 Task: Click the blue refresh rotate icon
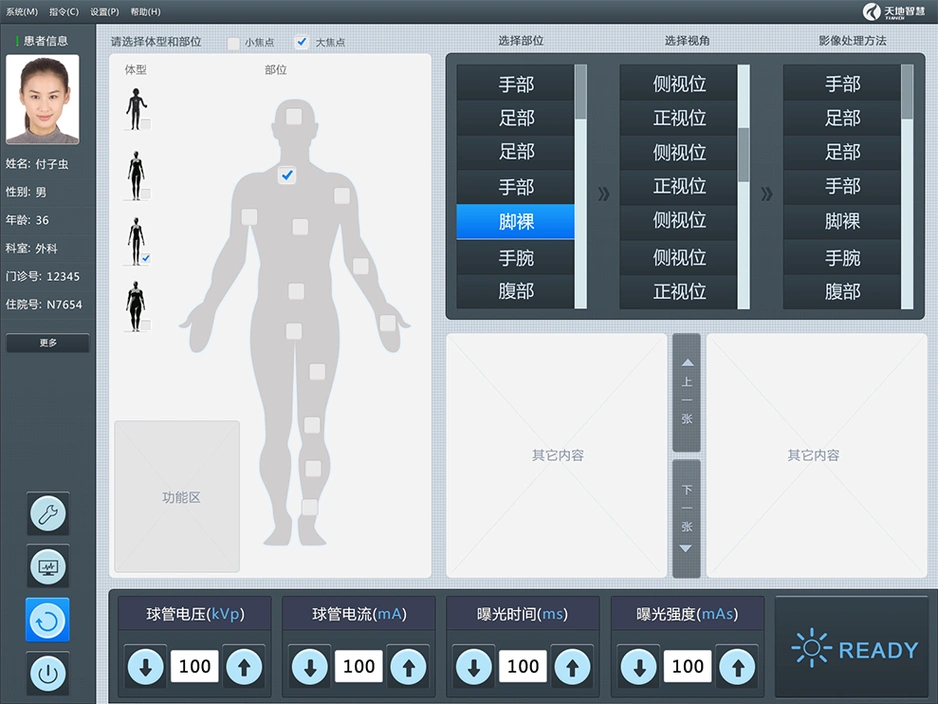(48, 620)
